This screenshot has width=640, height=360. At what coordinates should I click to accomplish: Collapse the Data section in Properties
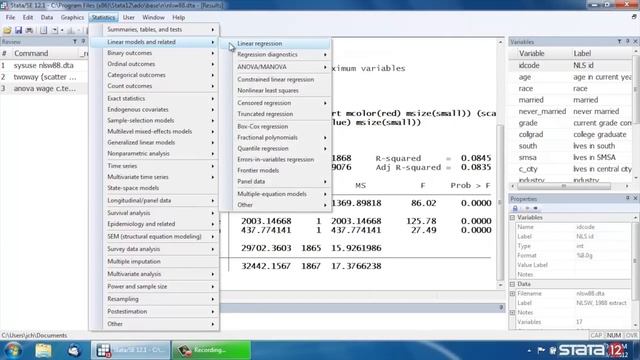click(x=512, y=284)
